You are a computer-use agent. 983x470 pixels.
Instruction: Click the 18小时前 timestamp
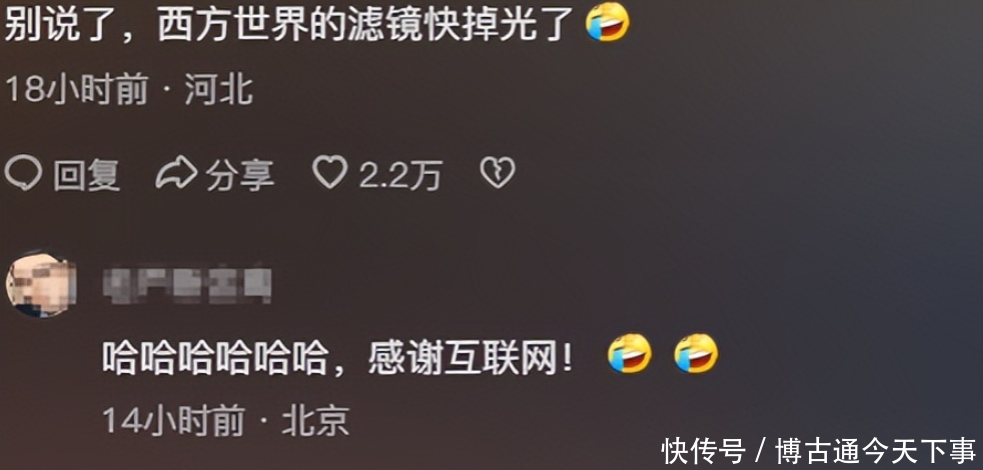[x=76, y=90]
